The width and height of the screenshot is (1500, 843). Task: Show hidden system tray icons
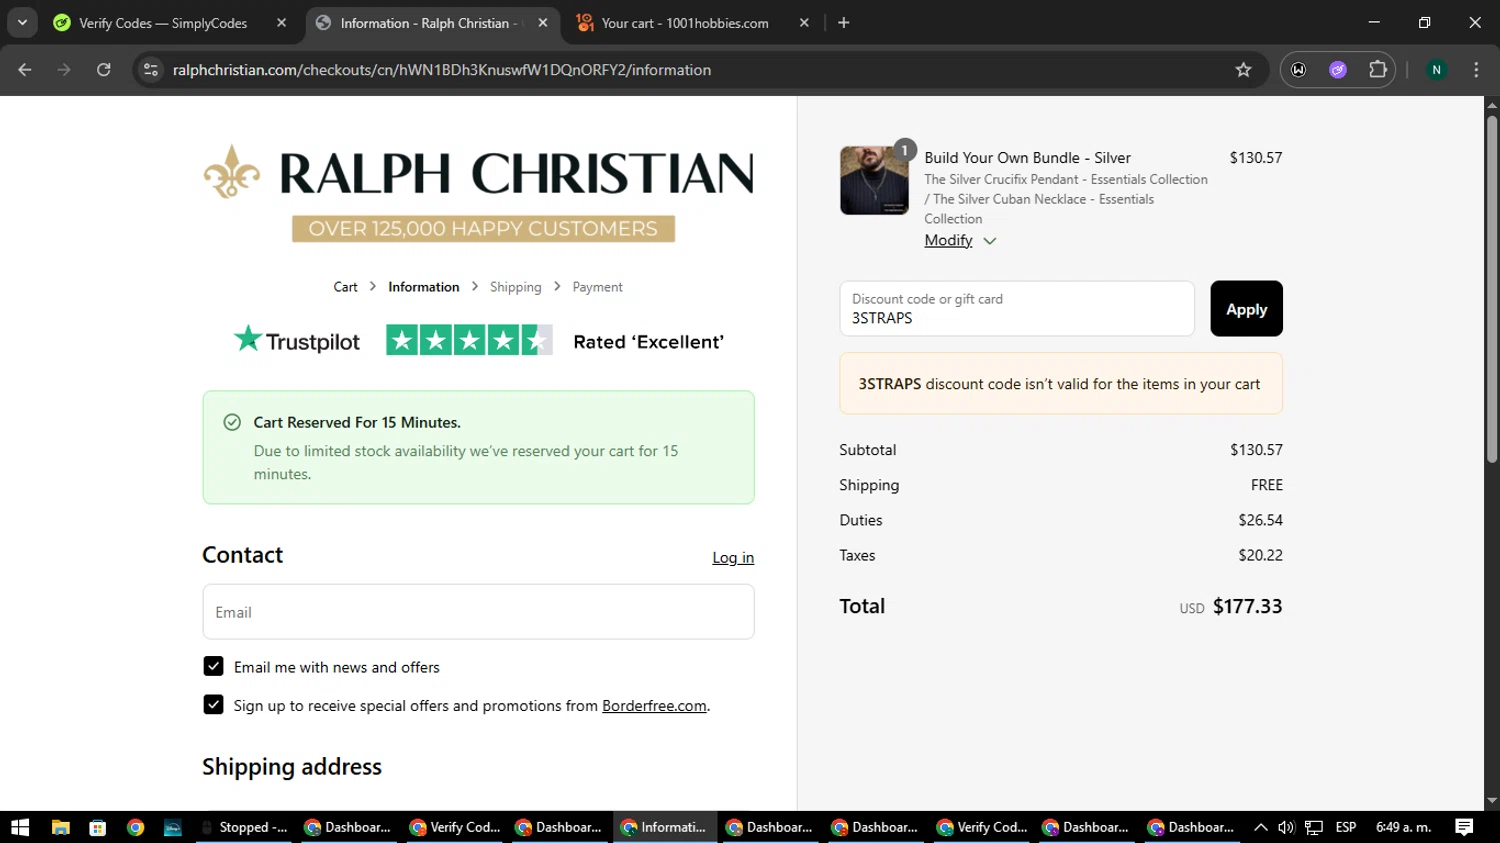click(x=1261, y=827)
